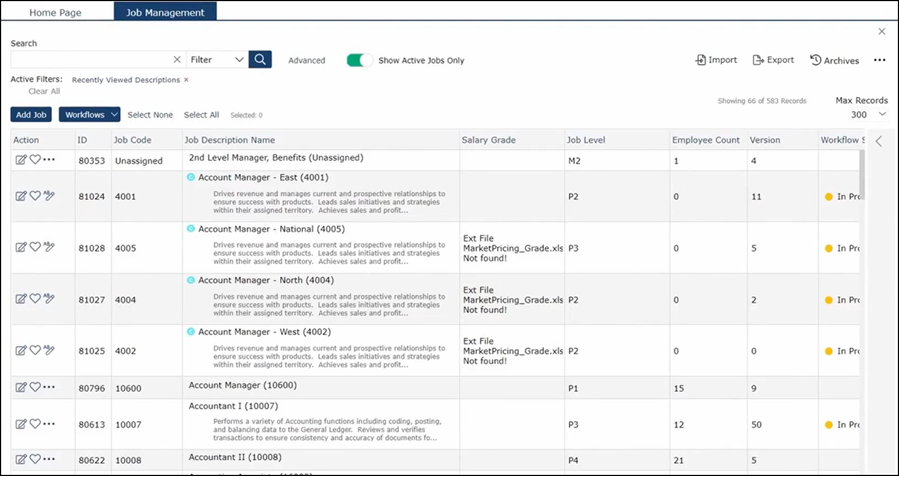
Task: Open the Filter dropdown
Action: pyautogui.click(x=216, y=60)
